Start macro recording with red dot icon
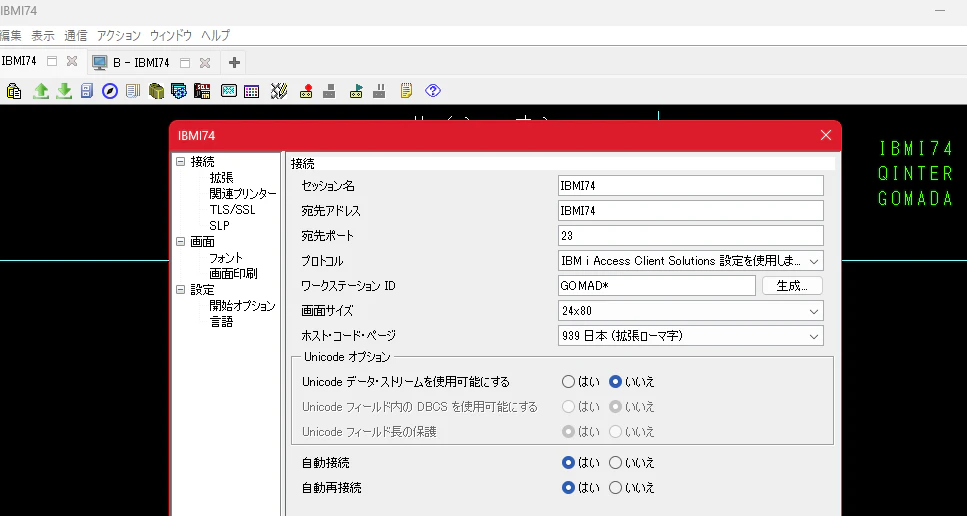The width and height of the screenshot is (967, 516). pyautogui.click(x=306, y=91)
